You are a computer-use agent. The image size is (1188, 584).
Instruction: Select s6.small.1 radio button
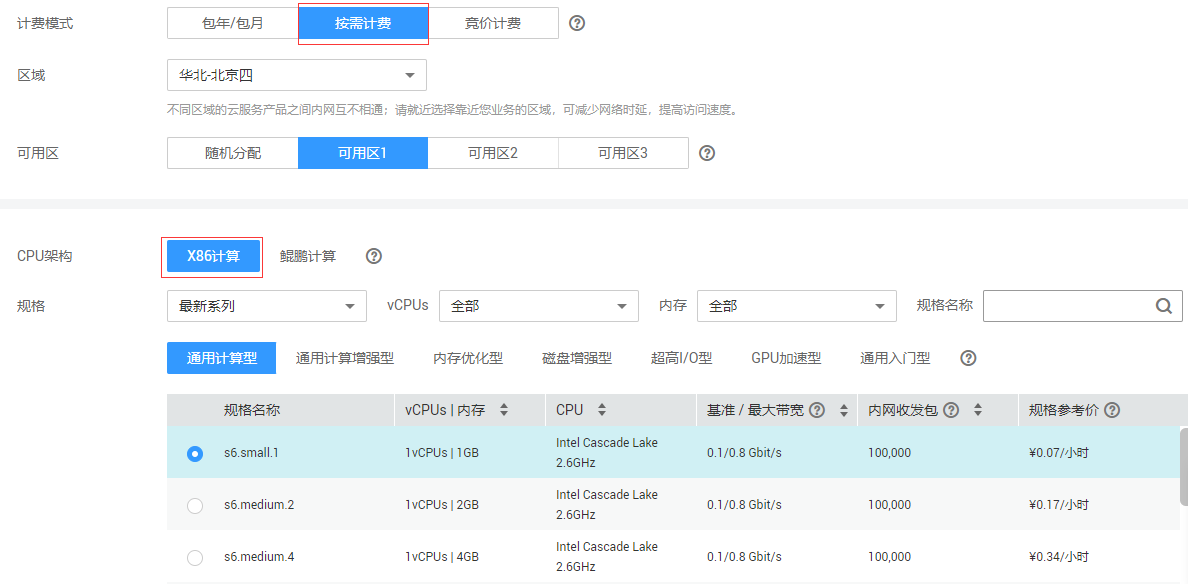(x=195, y=454)
